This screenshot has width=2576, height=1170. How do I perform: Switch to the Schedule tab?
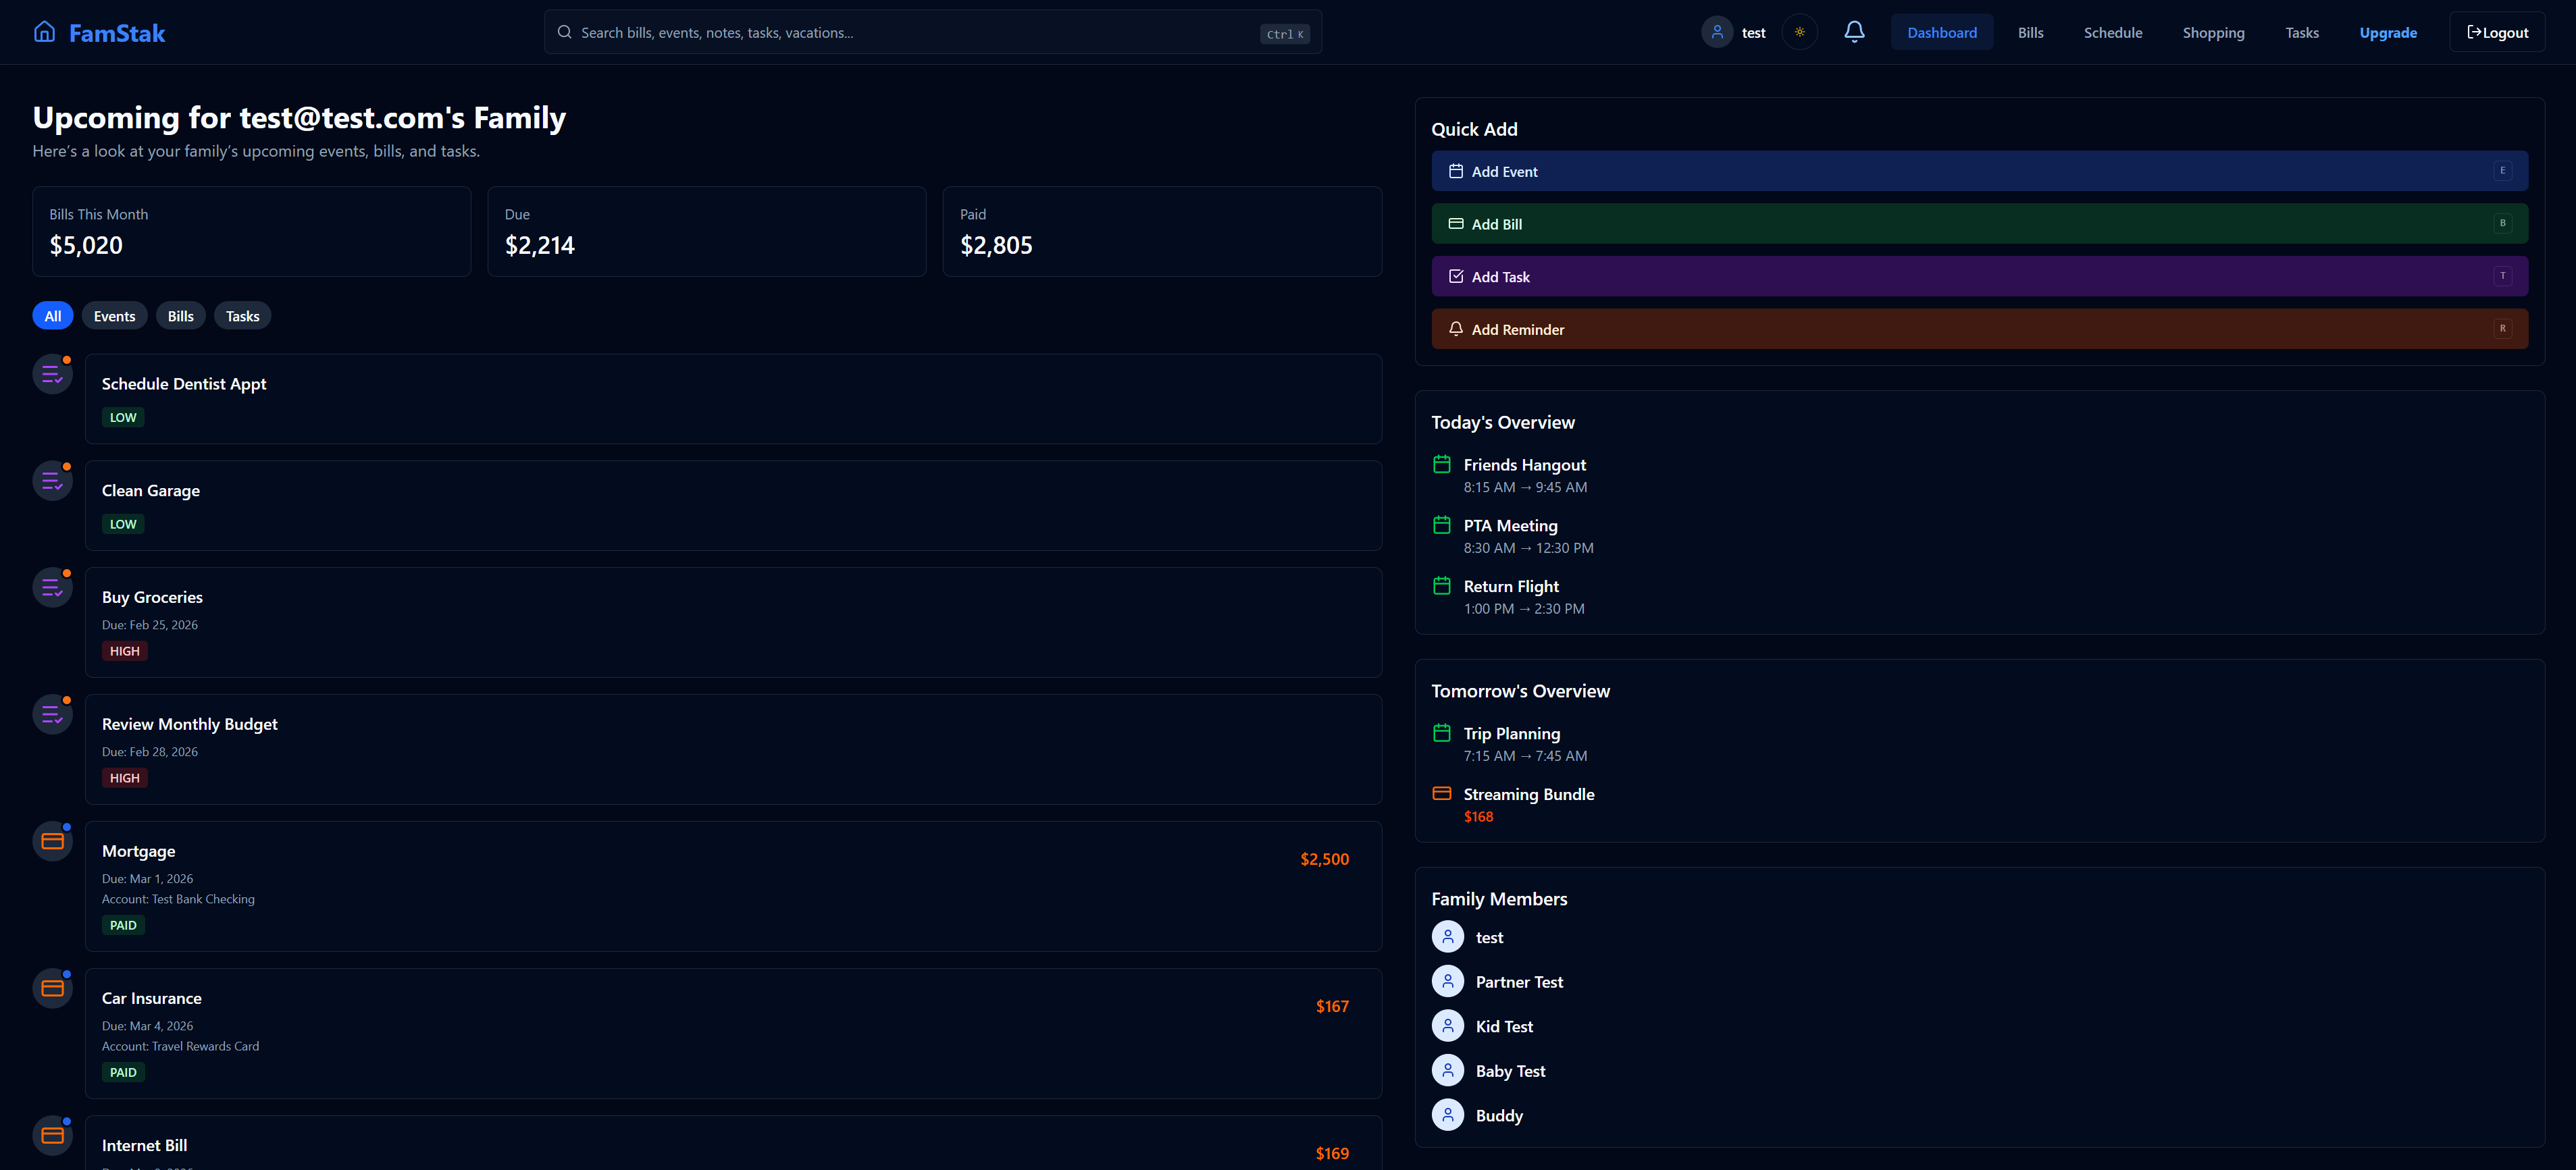(x=2113, y=32)
